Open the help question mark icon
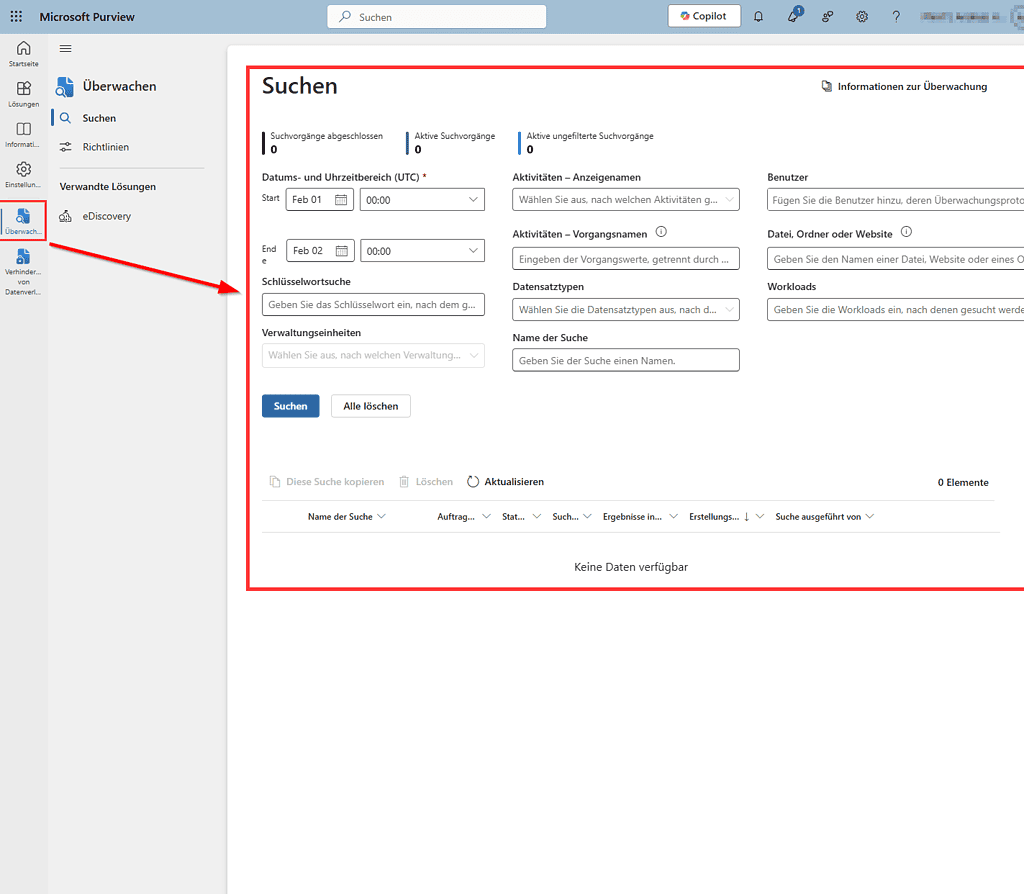Image resolution: width=1024 pixels, height=894 pixels. pos(895,16)
